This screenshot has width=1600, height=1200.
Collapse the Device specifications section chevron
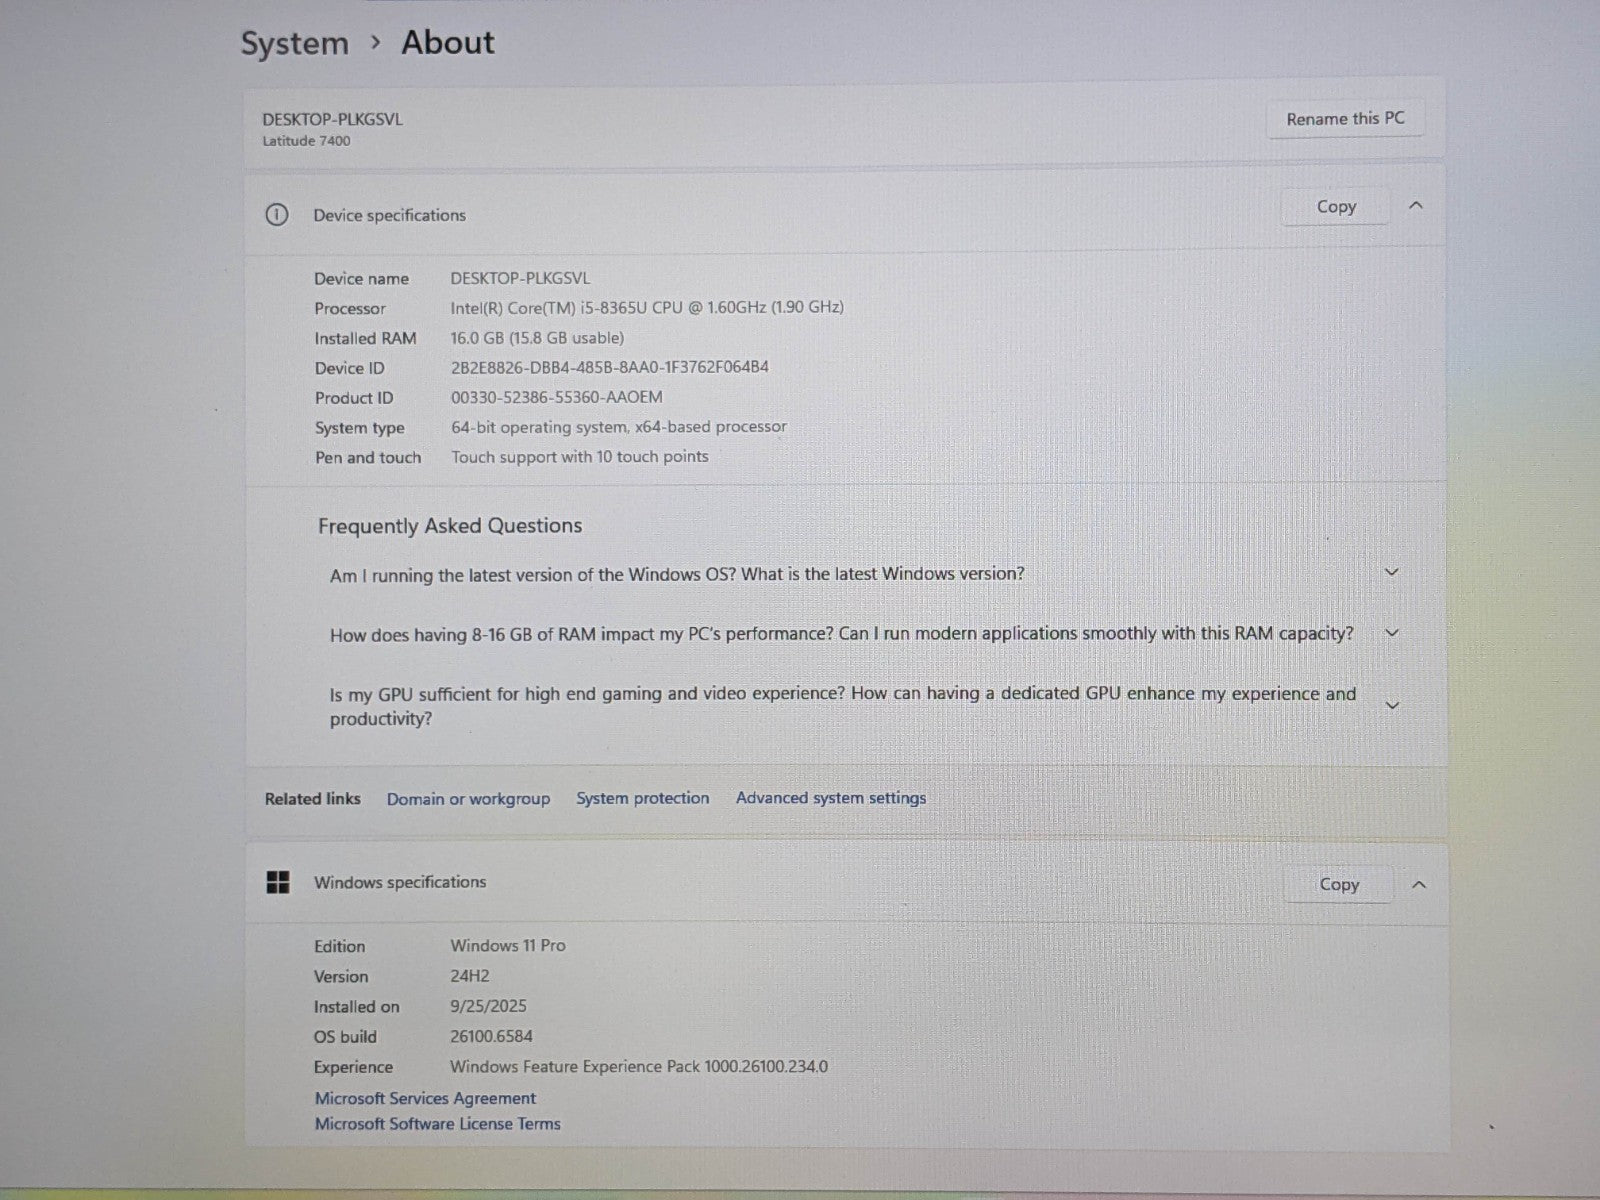pos(1415,206)
